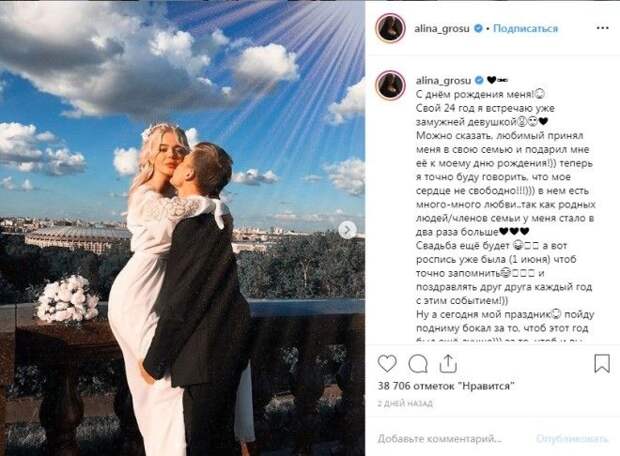Submit comment with Опубликовать button
Image resolution: width=620 pixels, height=456 pixels.
point(572,438)
